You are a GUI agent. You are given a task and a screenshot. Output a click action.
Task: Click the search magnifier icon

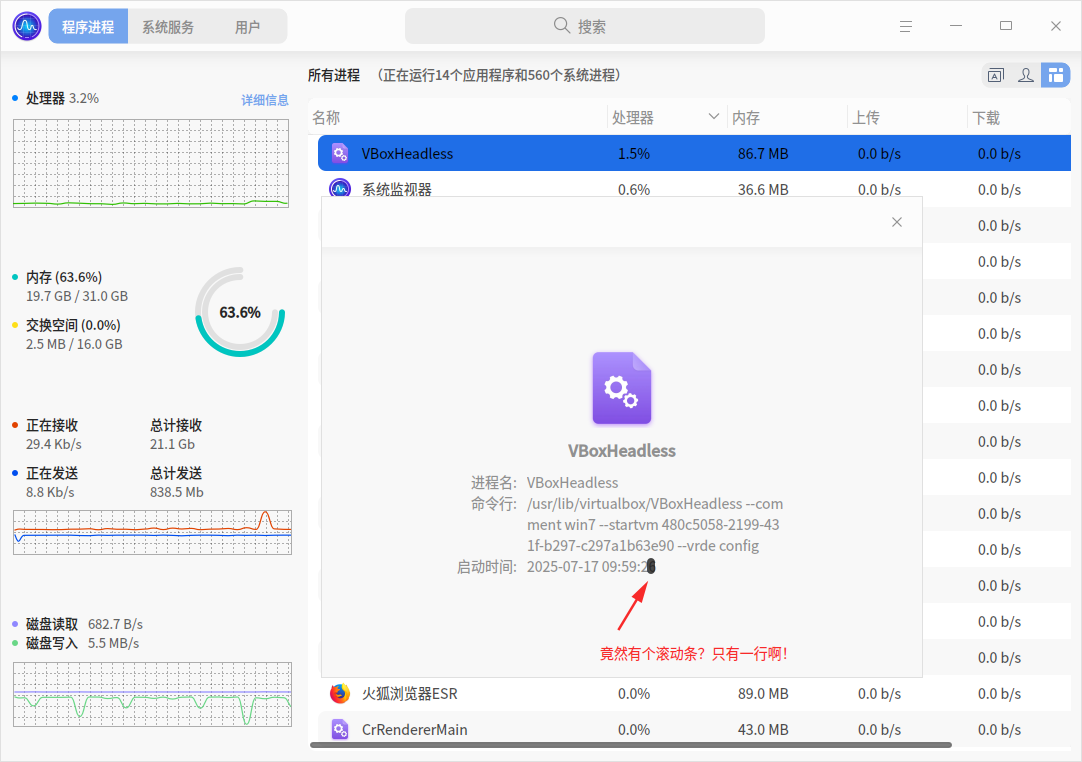coord(562,26)
